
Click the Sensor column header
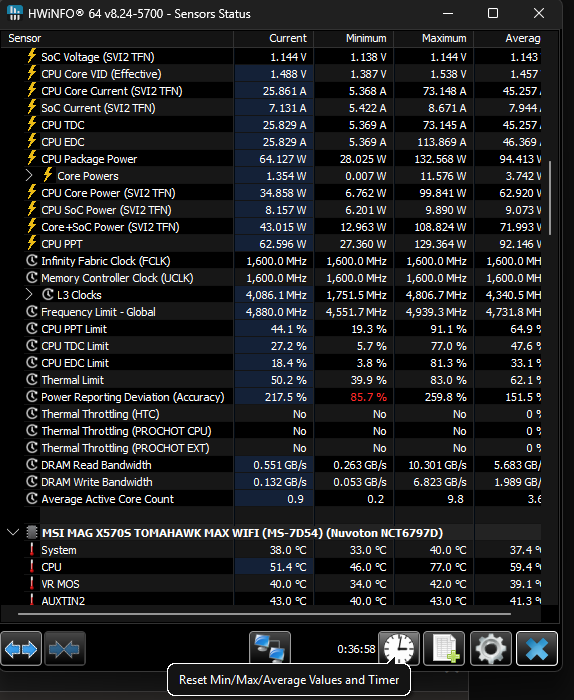(x=117, y=38)
